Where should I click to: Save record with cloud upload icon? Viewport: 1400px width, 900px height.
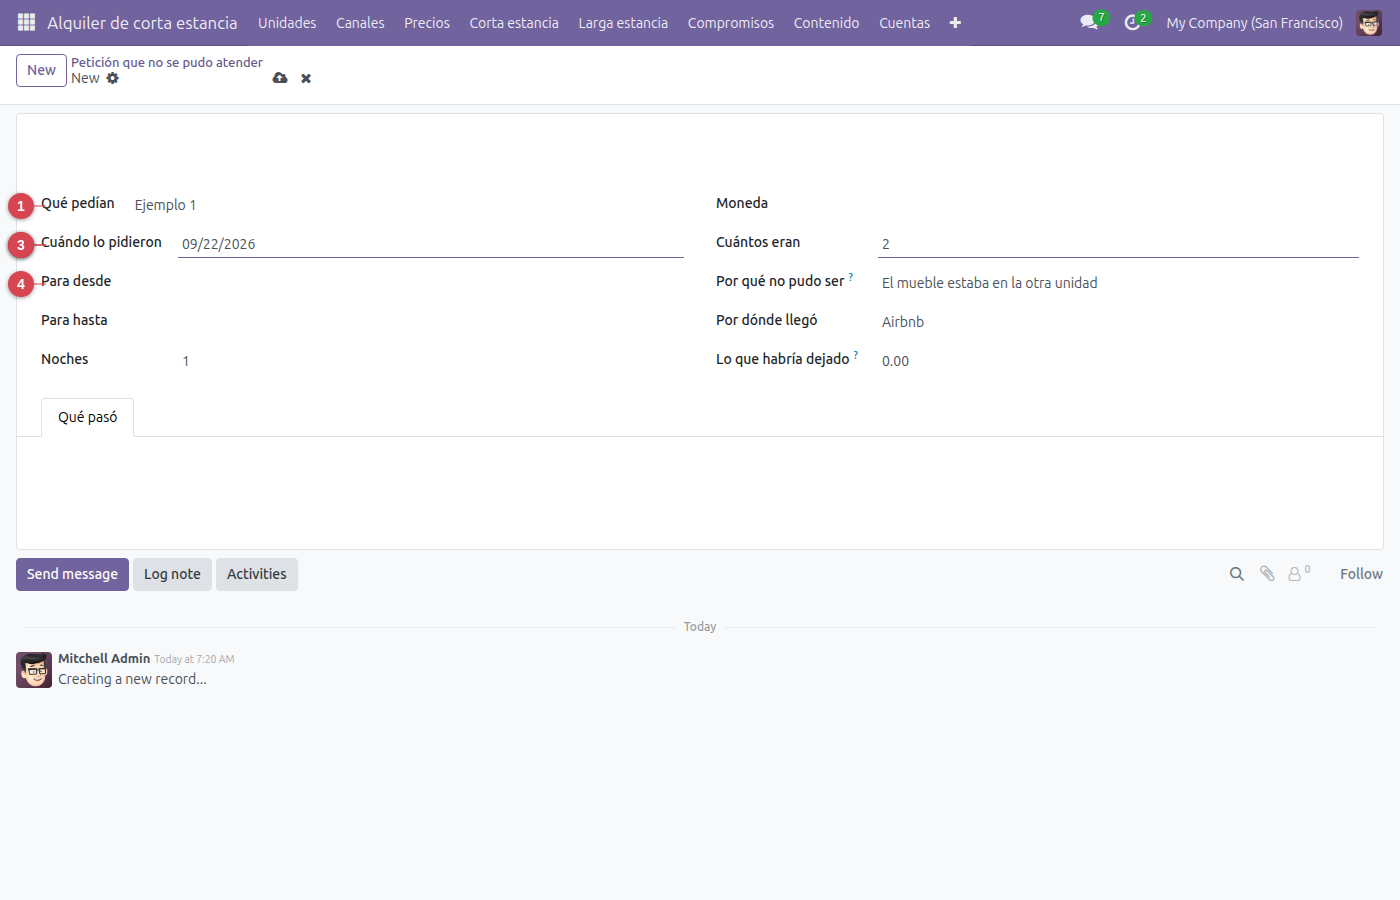click(x=280, y=78)
